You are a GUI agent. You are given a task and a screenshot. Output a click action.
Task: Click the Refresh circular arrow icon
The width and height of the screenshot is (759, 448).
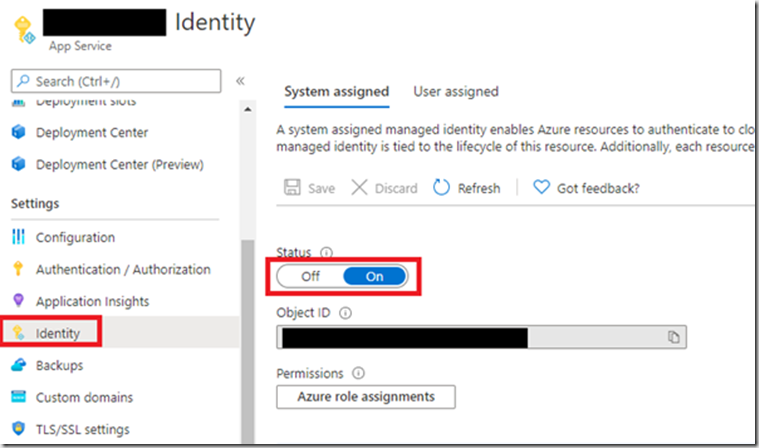(441, 187)
